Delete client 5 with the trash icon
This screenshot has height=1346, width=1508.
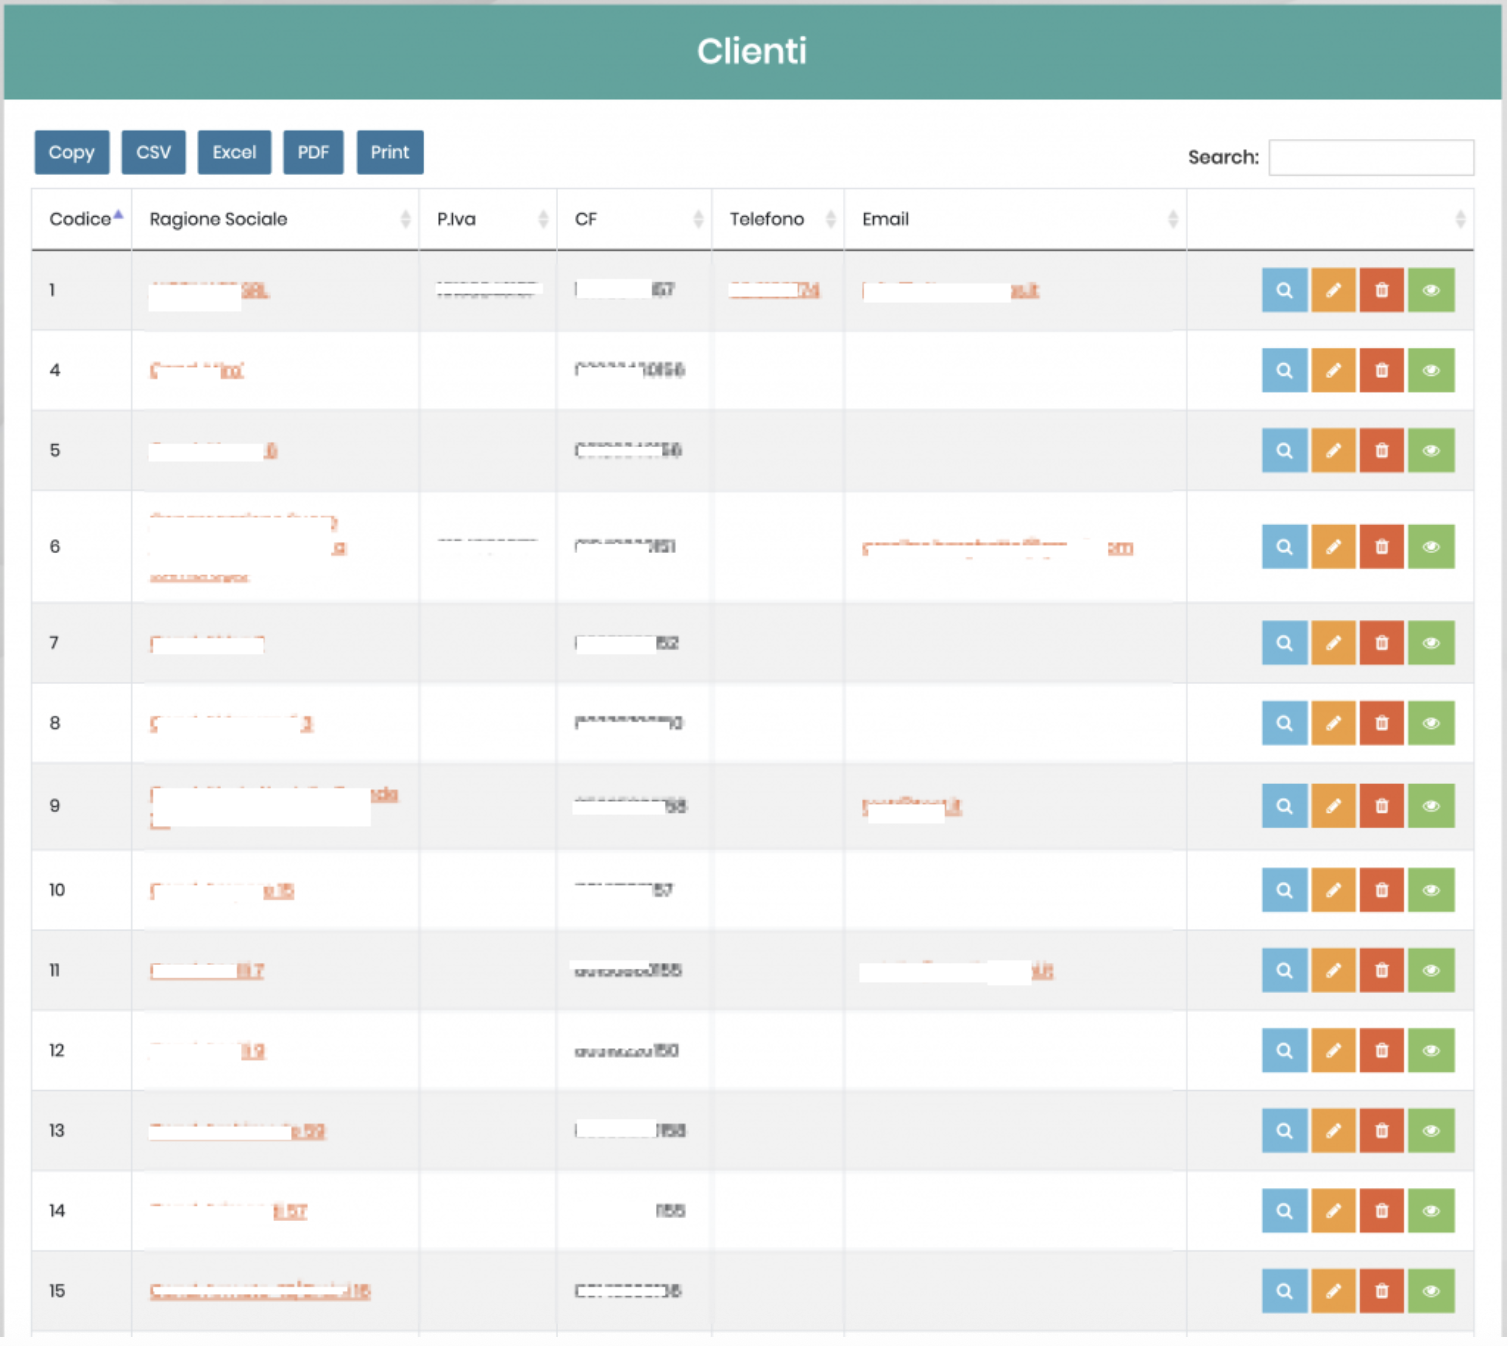point(1381,450)
